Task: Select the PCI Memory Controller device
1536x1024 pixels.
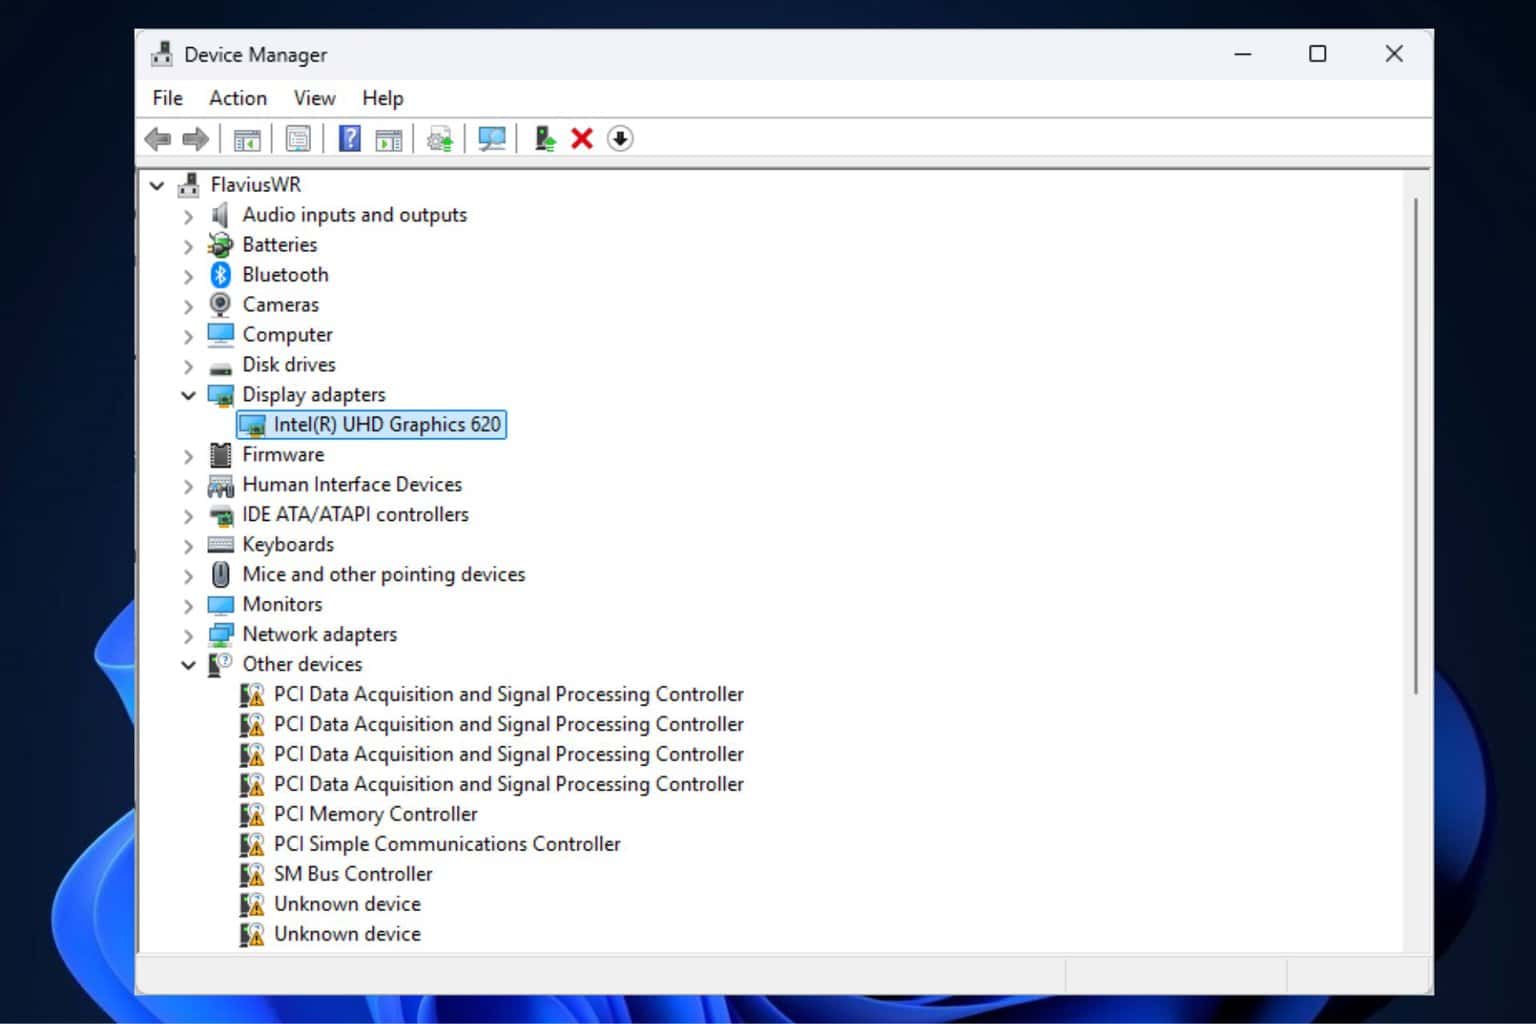Action: (375, 814)
